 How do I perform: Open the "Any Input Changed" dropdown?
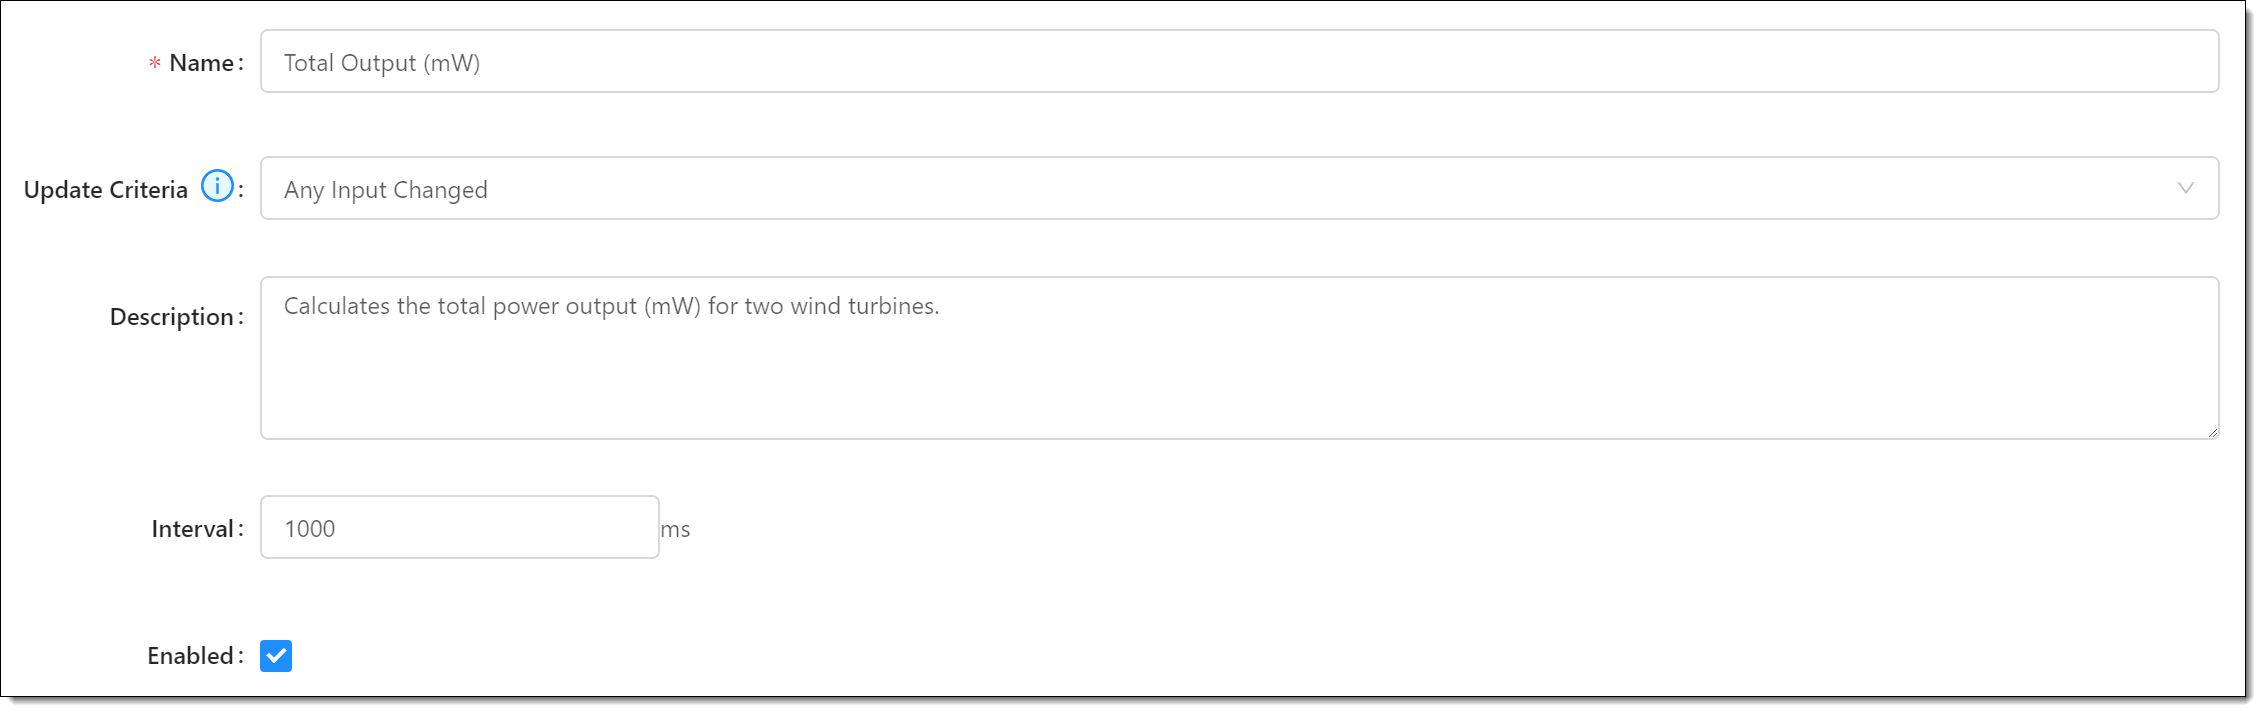pyautogui.click(x=1239, y=188)
